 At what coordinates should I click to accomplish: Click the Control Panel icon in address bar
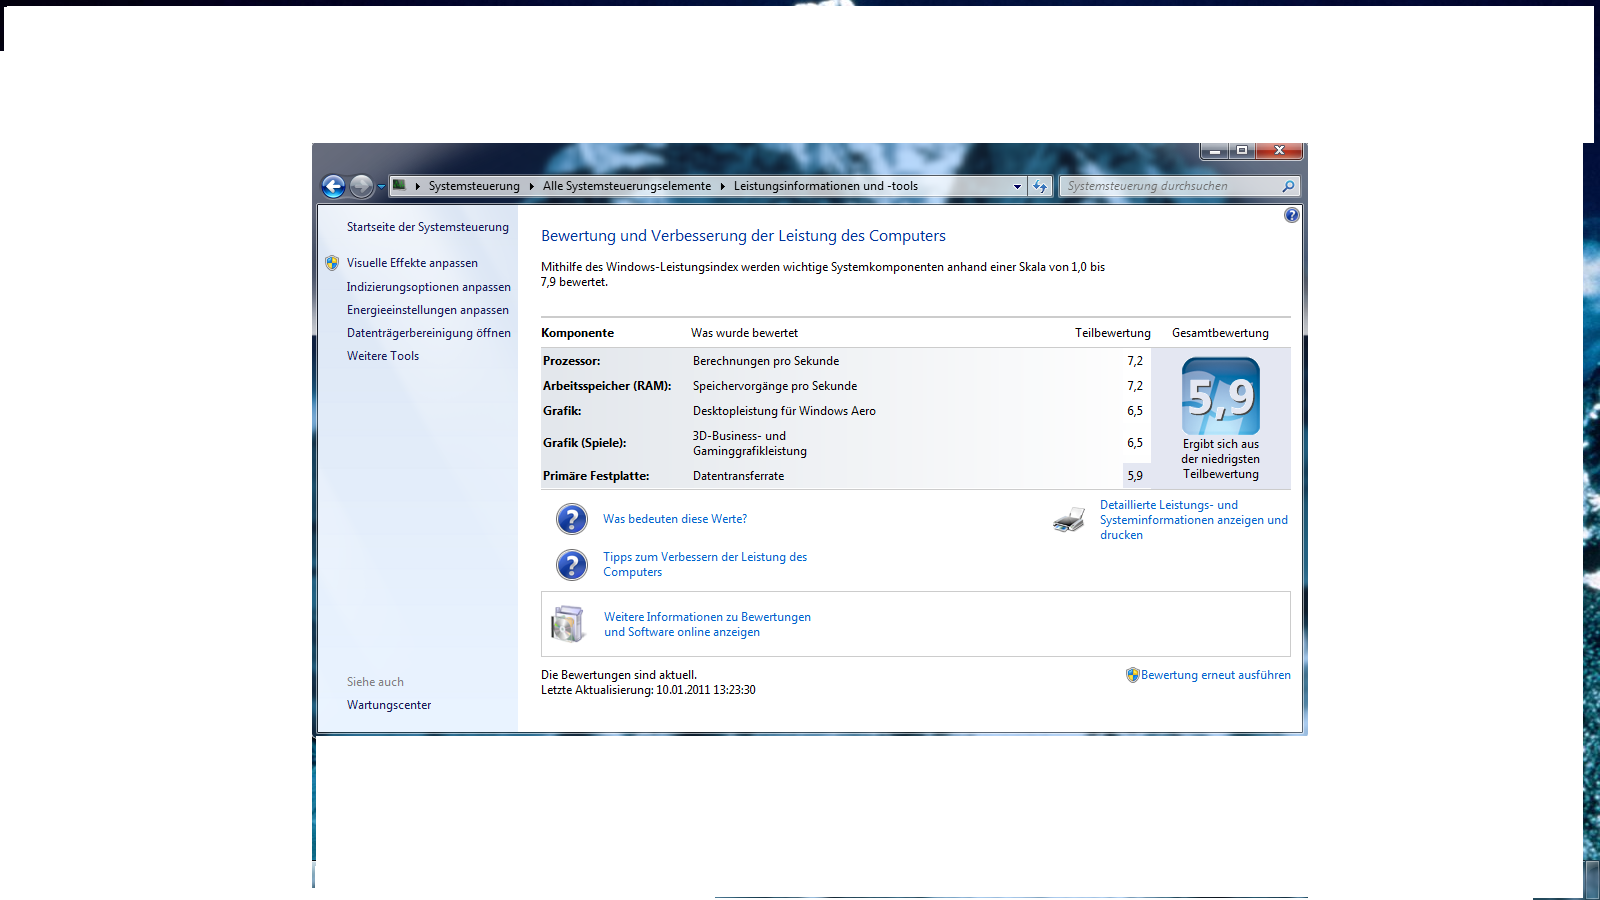point(399,185)
